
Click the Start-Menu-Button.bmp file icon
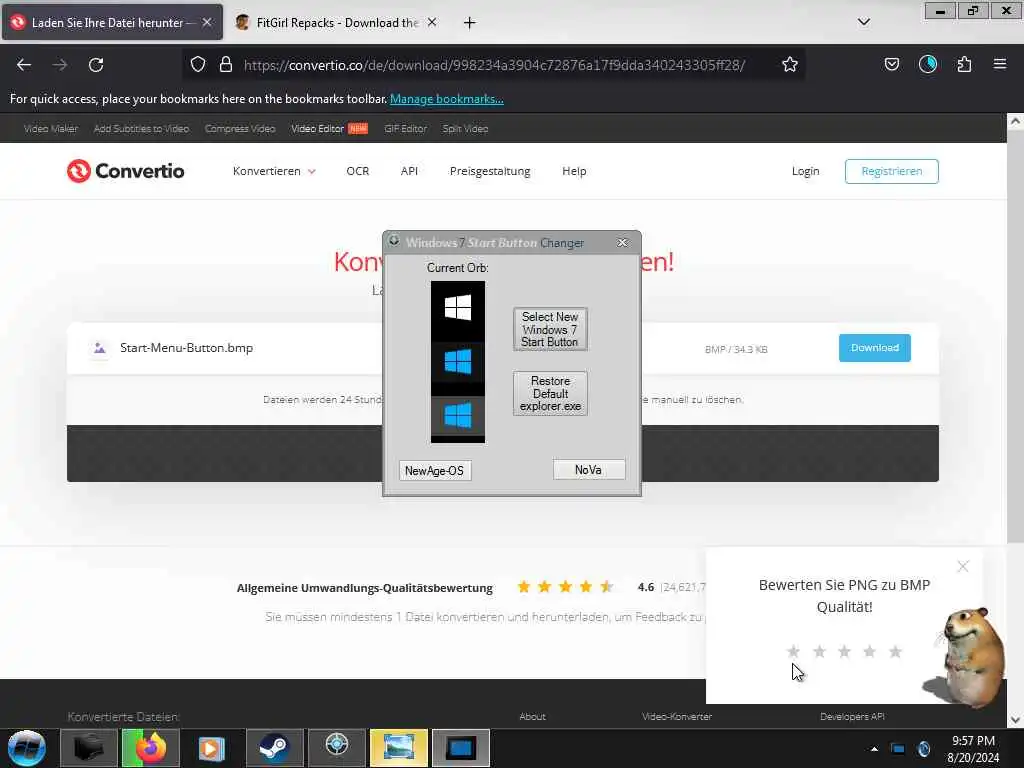[99, 348]
